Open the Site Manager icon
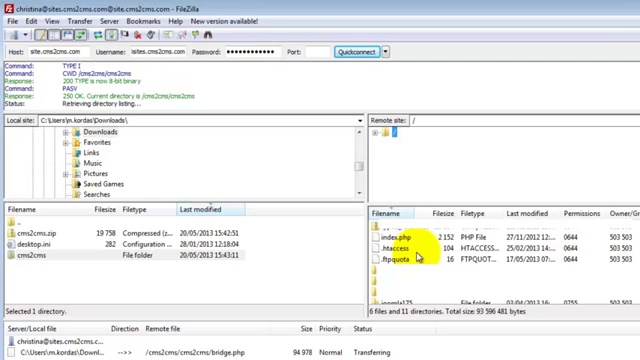 pos(14,35)
